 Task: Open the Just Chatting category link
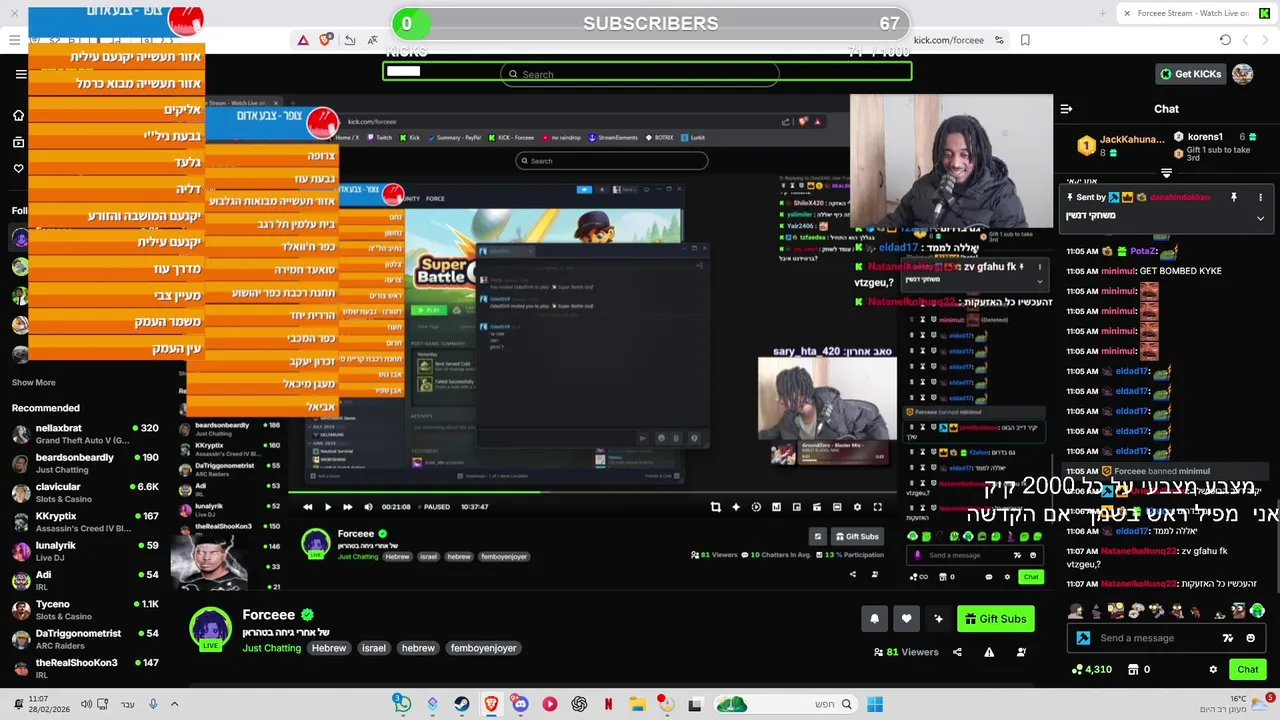tap(271, 648)
